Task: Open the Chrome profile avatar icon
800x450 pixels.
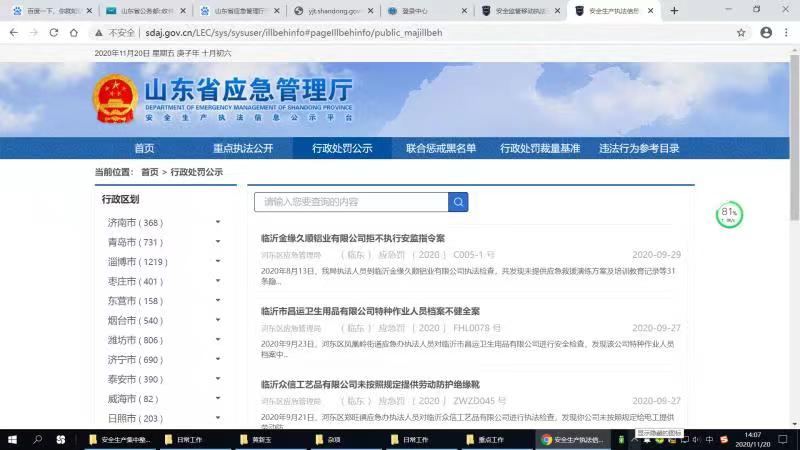Action: (x=766, y=33)
